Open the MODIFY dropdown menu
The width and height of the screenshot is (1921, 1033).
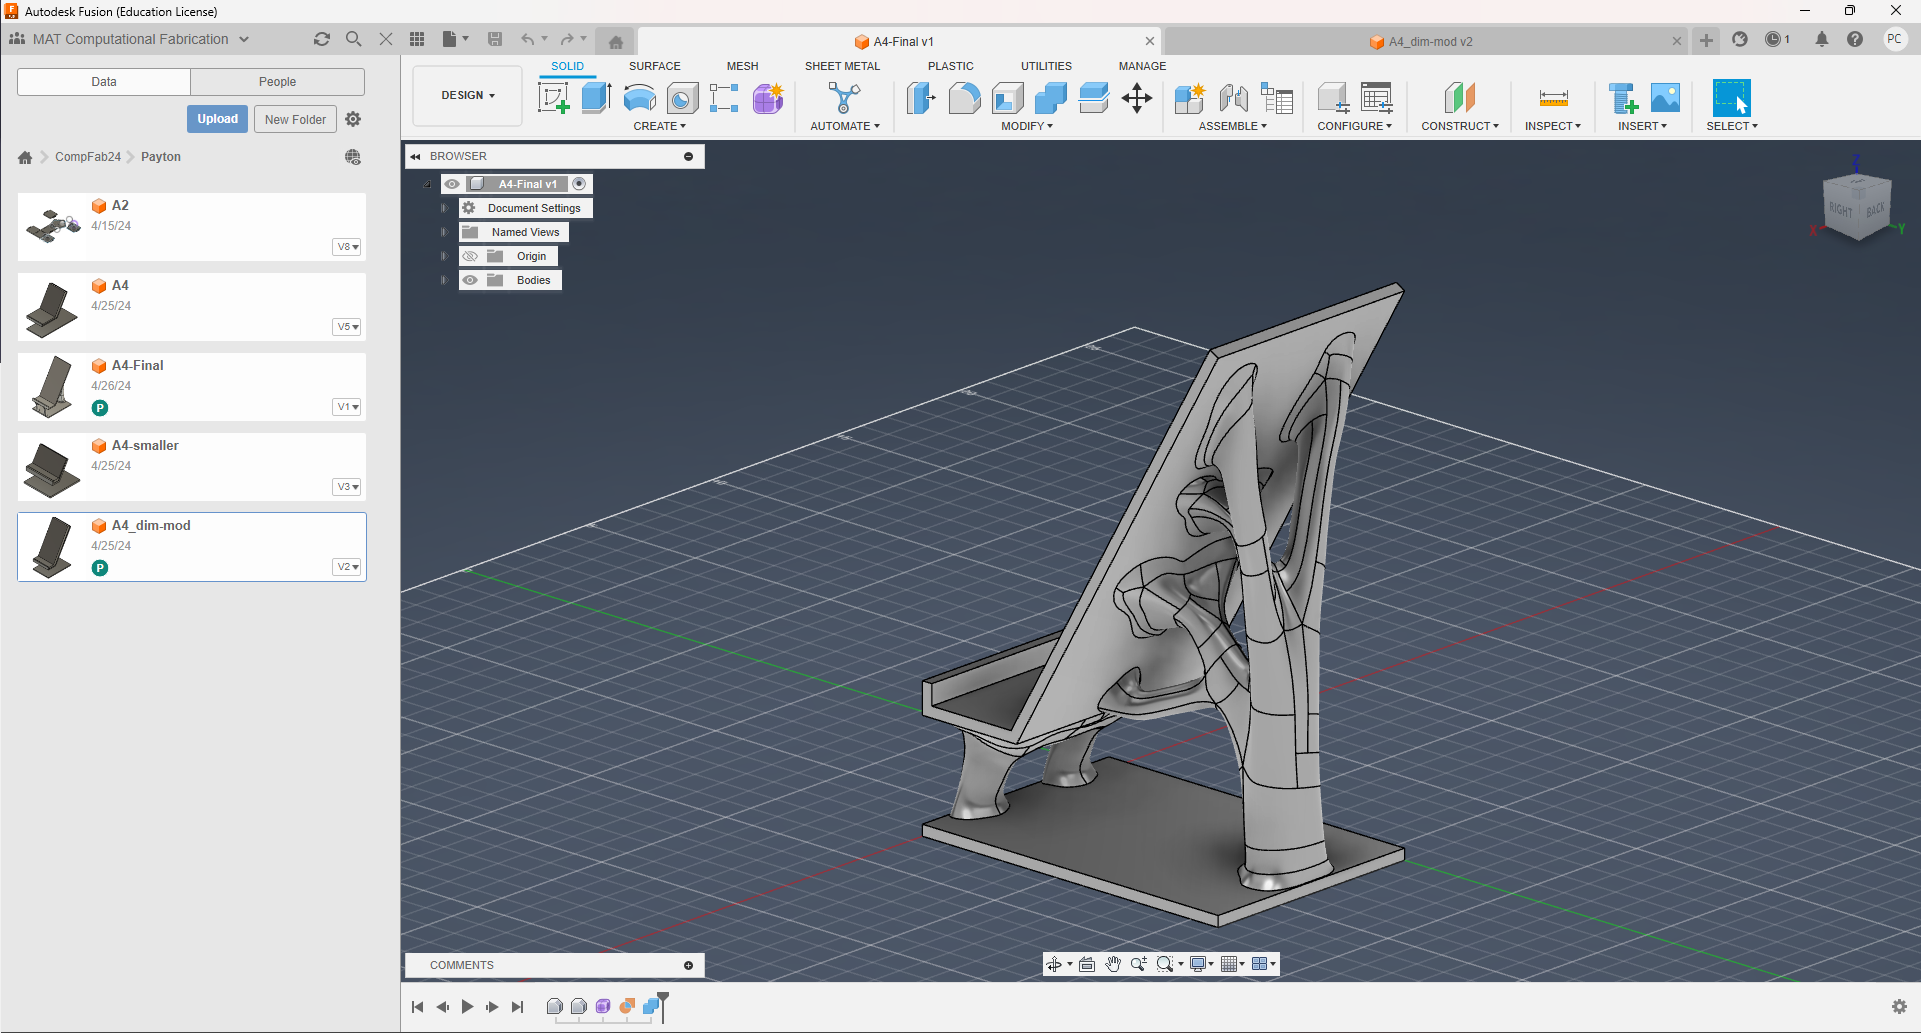coord(1027,126)
